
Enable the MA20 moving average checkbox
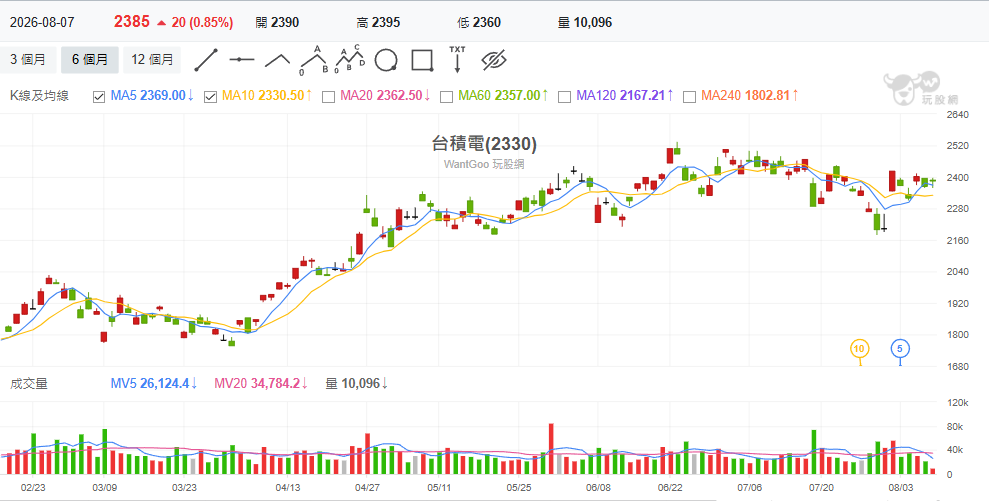pyautogui.click(x=328, y=97)
